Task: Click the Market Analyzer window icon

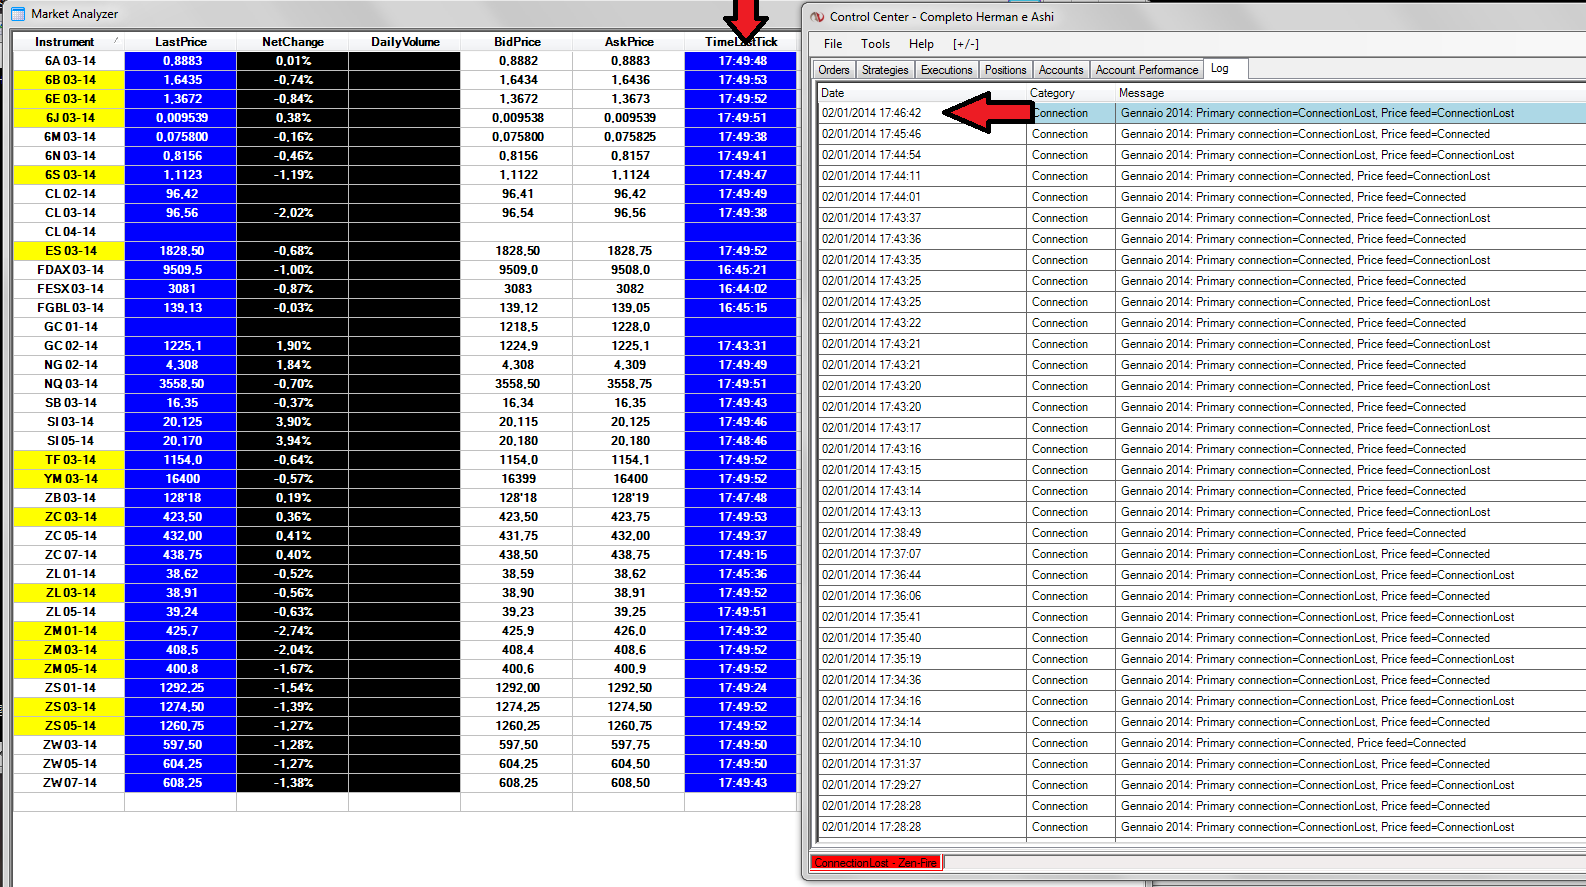Action: tap(19, 14)
